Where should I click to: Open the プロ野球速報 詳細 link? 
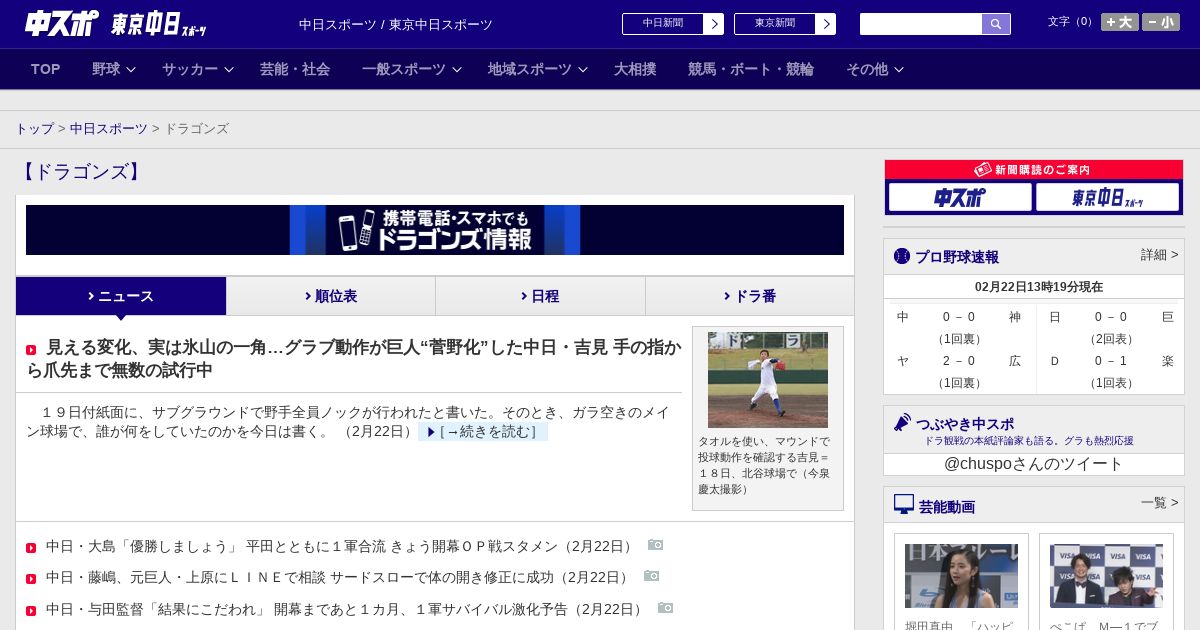click(x=1159, y=255)
